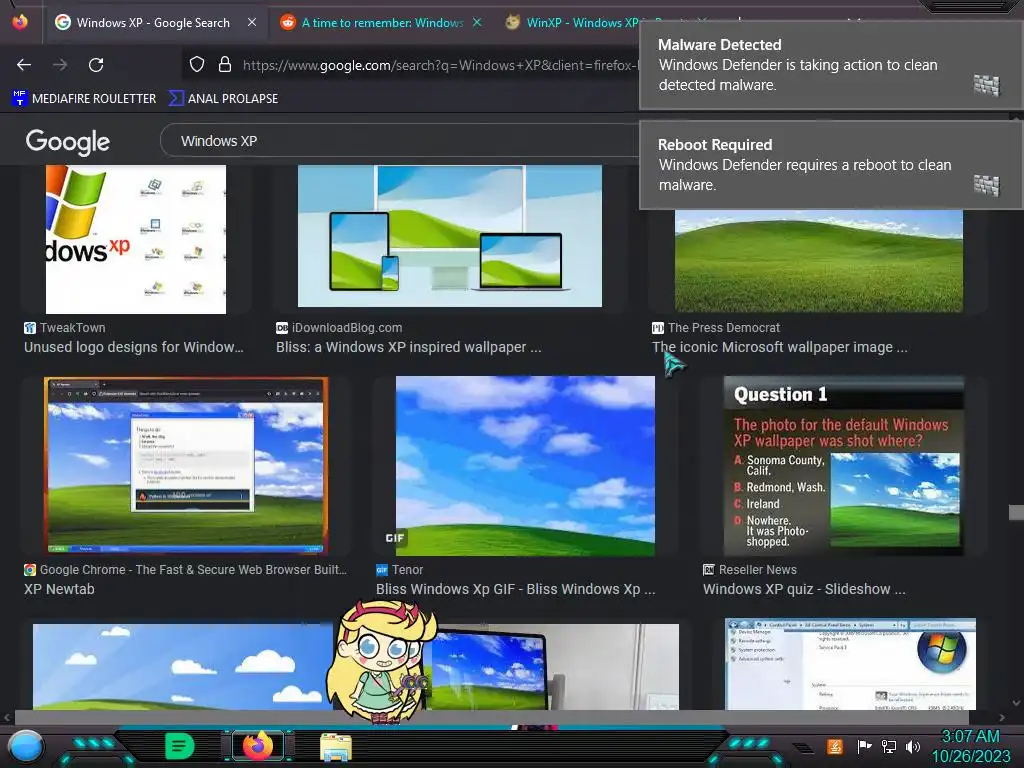
Task: Click the Google Chrome source link
Action: tap(185, 569)
